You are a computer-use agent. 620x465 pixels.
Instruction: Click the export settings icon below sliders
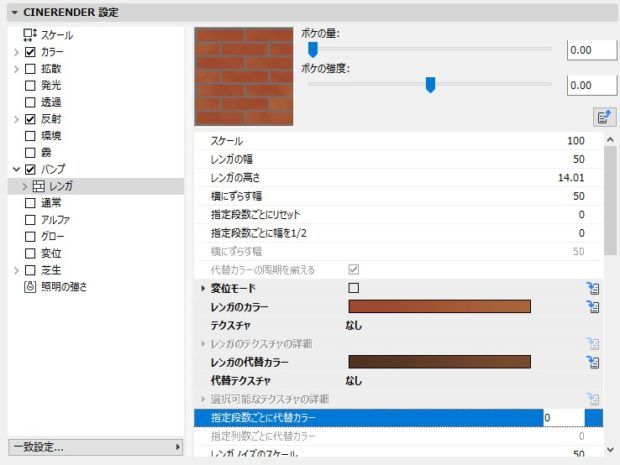point(604,117)
